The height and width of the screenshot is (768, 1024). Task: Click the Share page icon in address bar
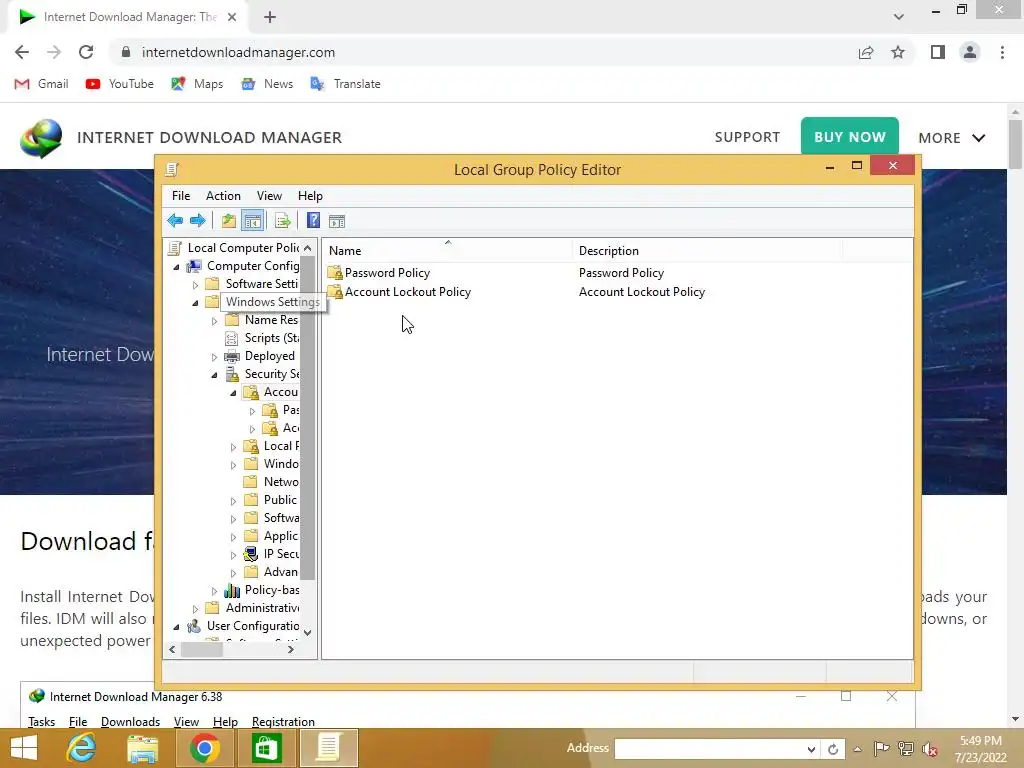point(866,52)
